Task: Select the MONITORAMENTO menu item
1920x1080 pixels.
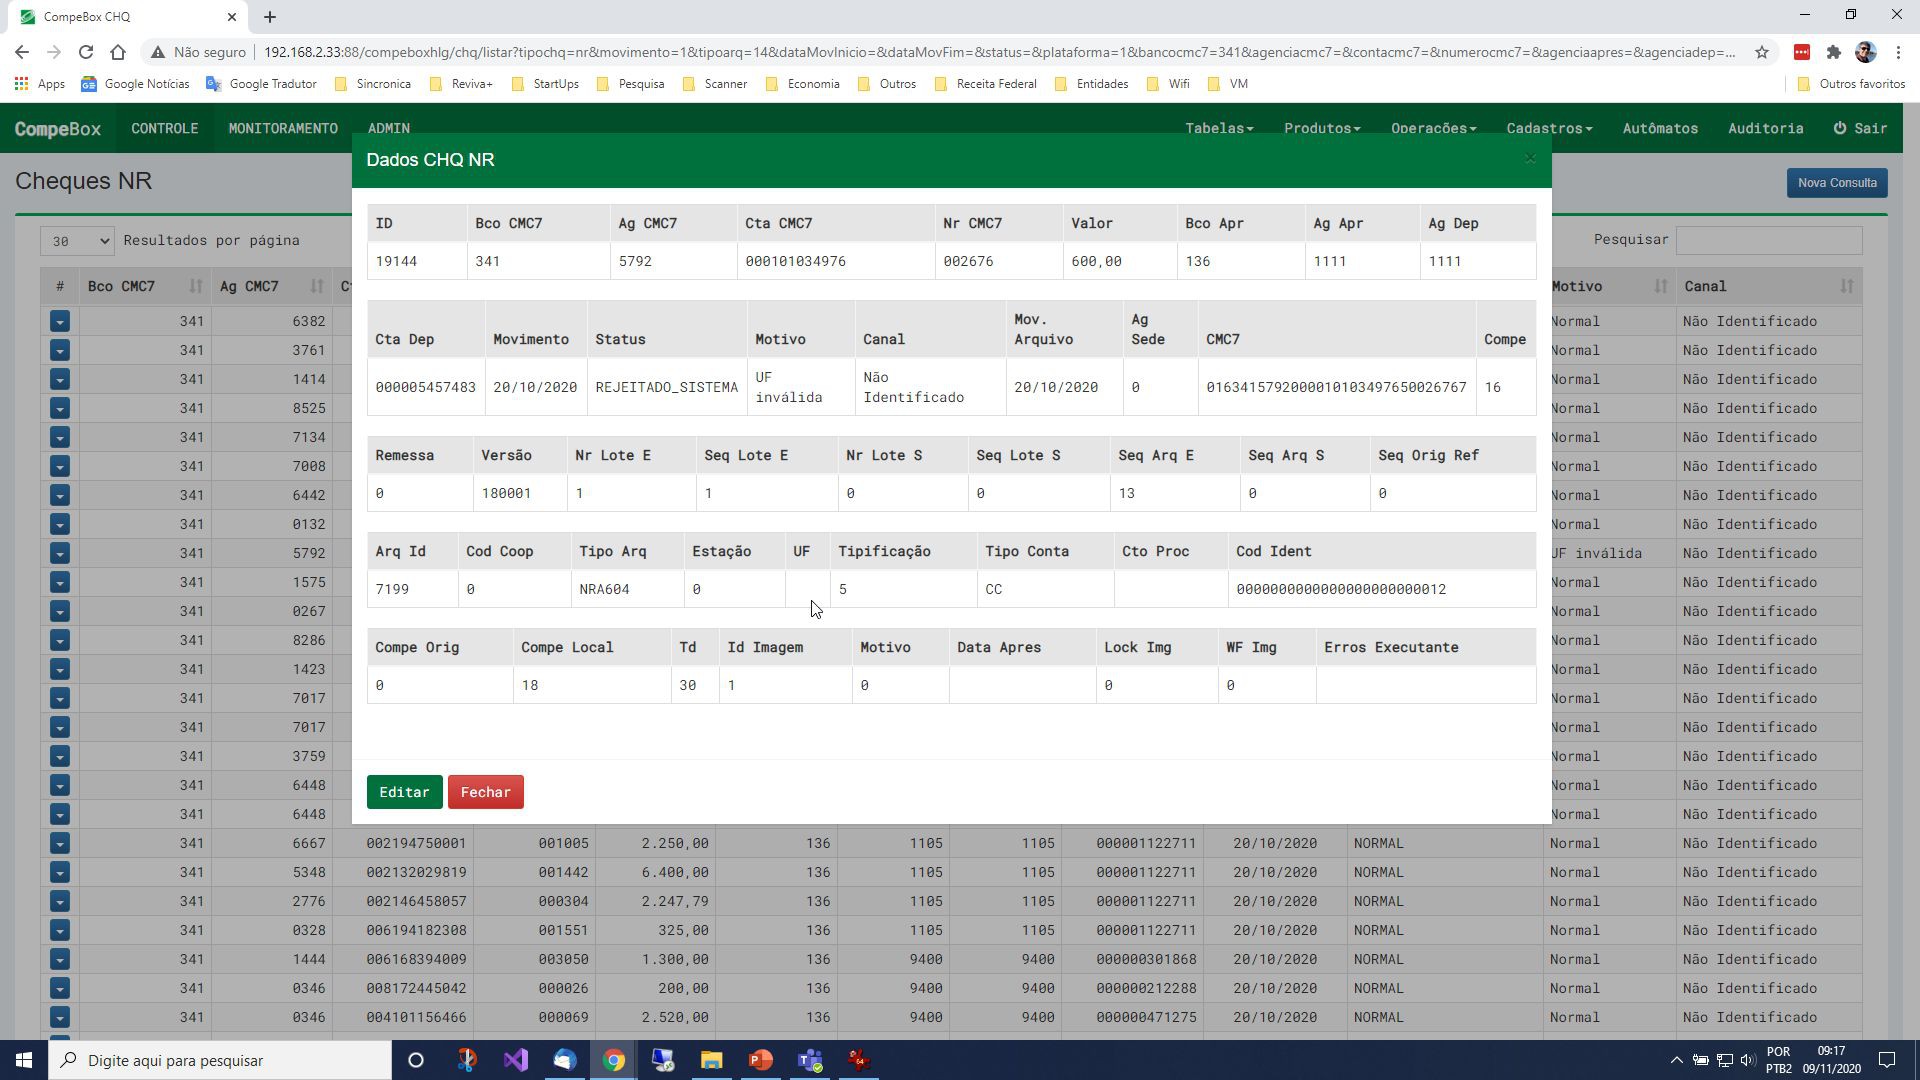Action: pyautogui.click(x=283, y=128)
